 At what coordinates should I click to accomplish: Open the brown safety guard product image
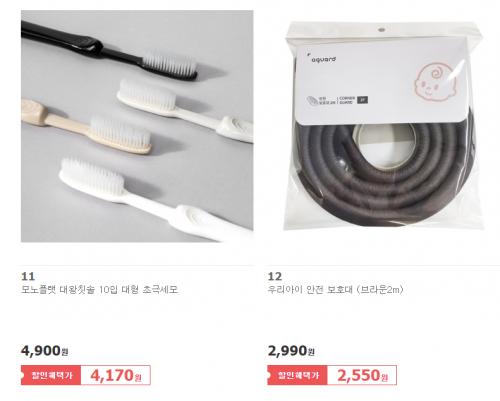pyautogui.click(x=383, y=126)
